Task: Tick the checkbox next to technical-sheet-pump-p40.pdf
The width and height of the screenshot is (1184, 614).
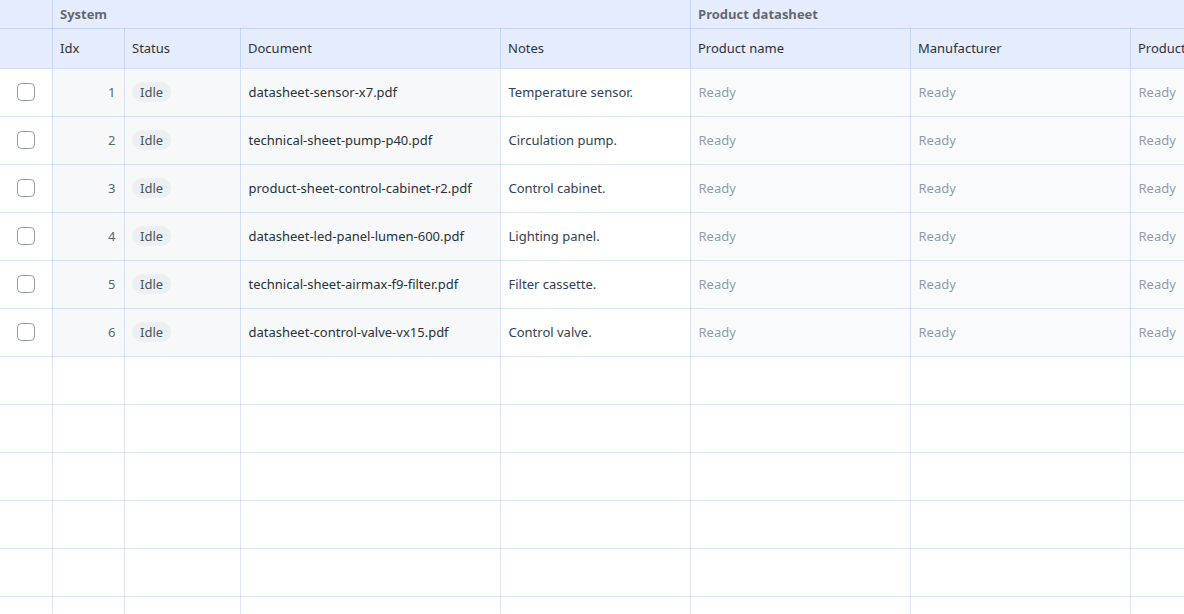Action: (26, 140)
